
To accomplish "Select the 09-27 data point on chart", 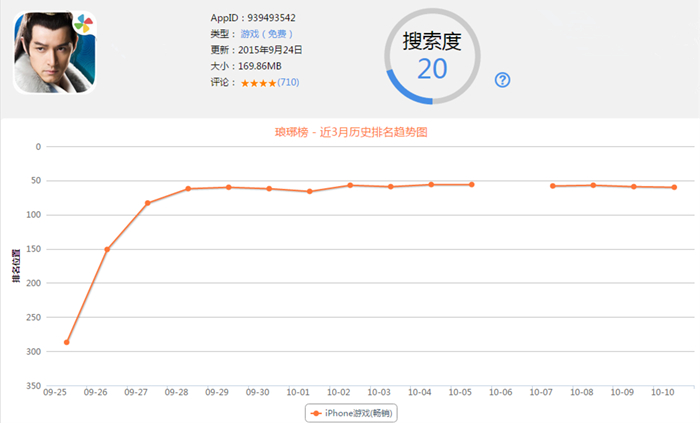I will [x=148, y=203].
